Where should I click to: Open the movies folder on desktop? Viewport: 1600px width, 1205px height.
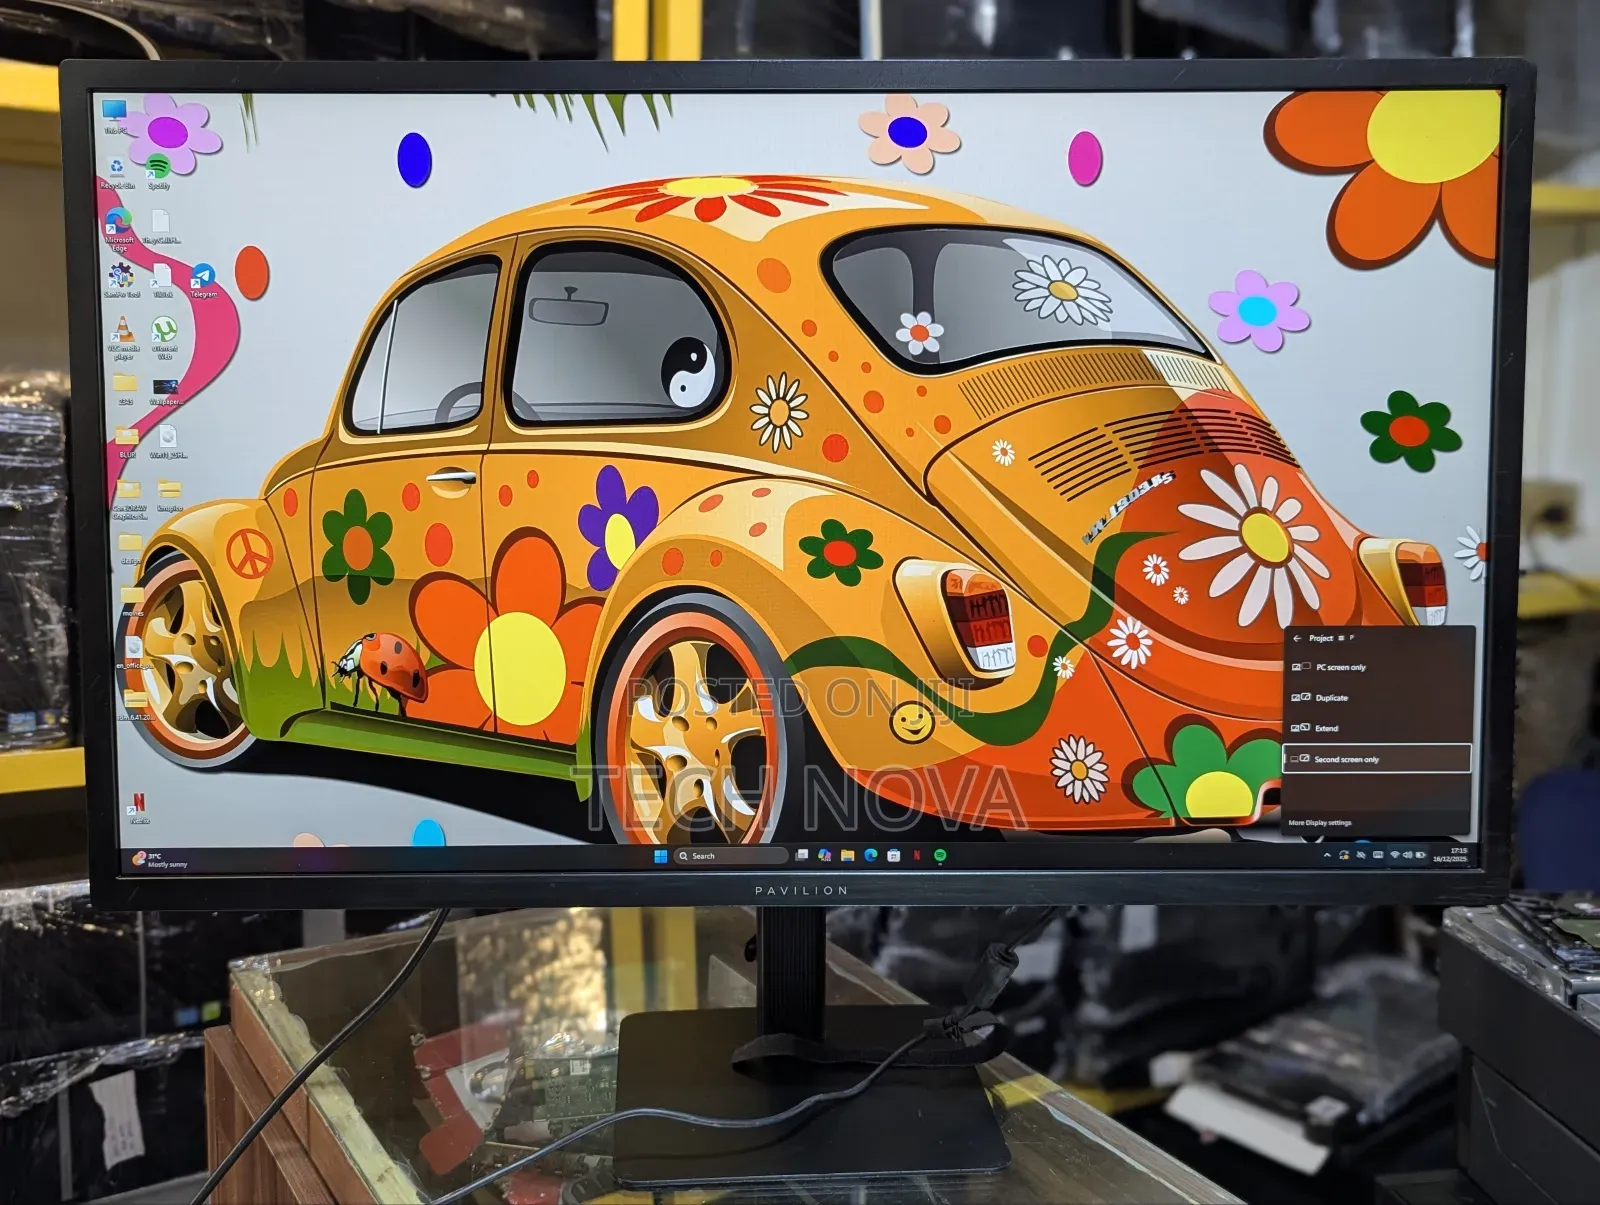point(132,601)
